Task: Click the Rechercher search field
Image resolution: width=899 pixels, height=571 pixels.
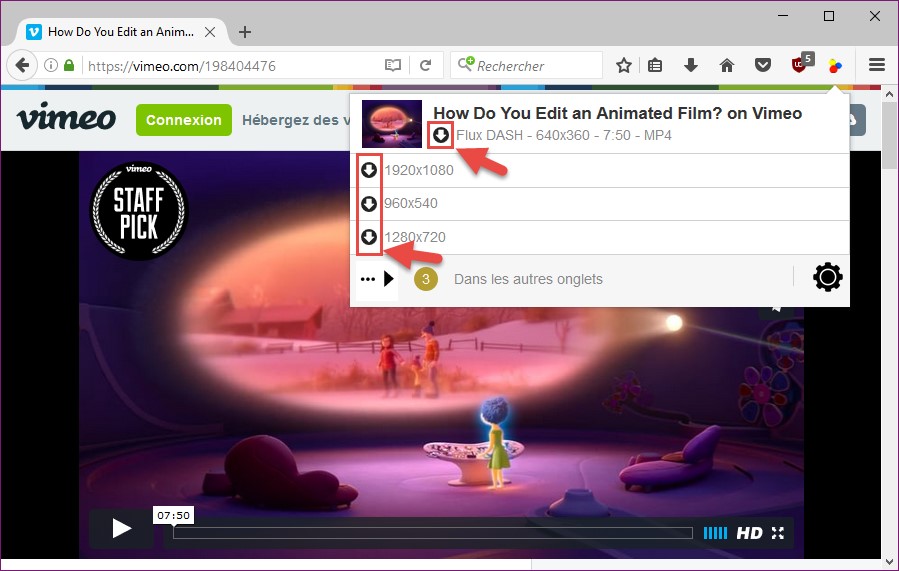Action: click(526, 65)
